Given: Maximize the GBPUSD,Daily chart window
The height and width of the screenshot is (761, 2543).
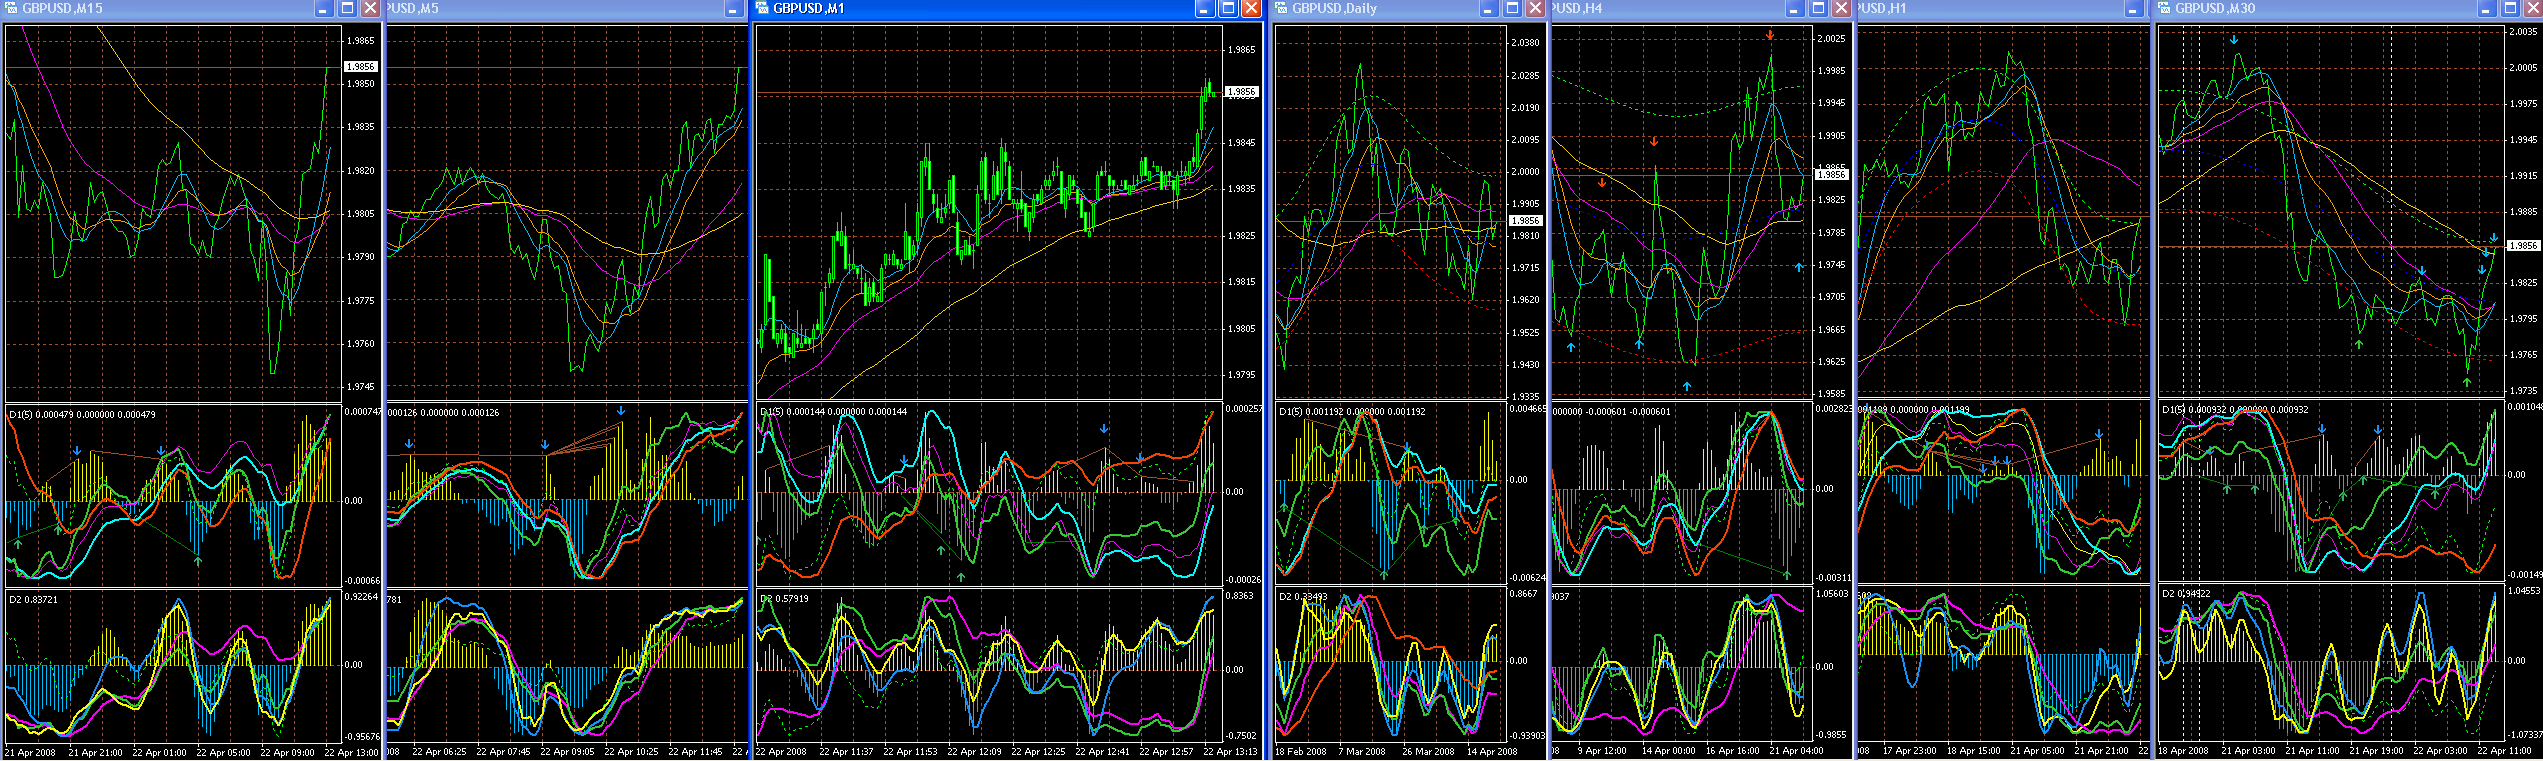Looking at the screenshot, I should point(1512,8).
